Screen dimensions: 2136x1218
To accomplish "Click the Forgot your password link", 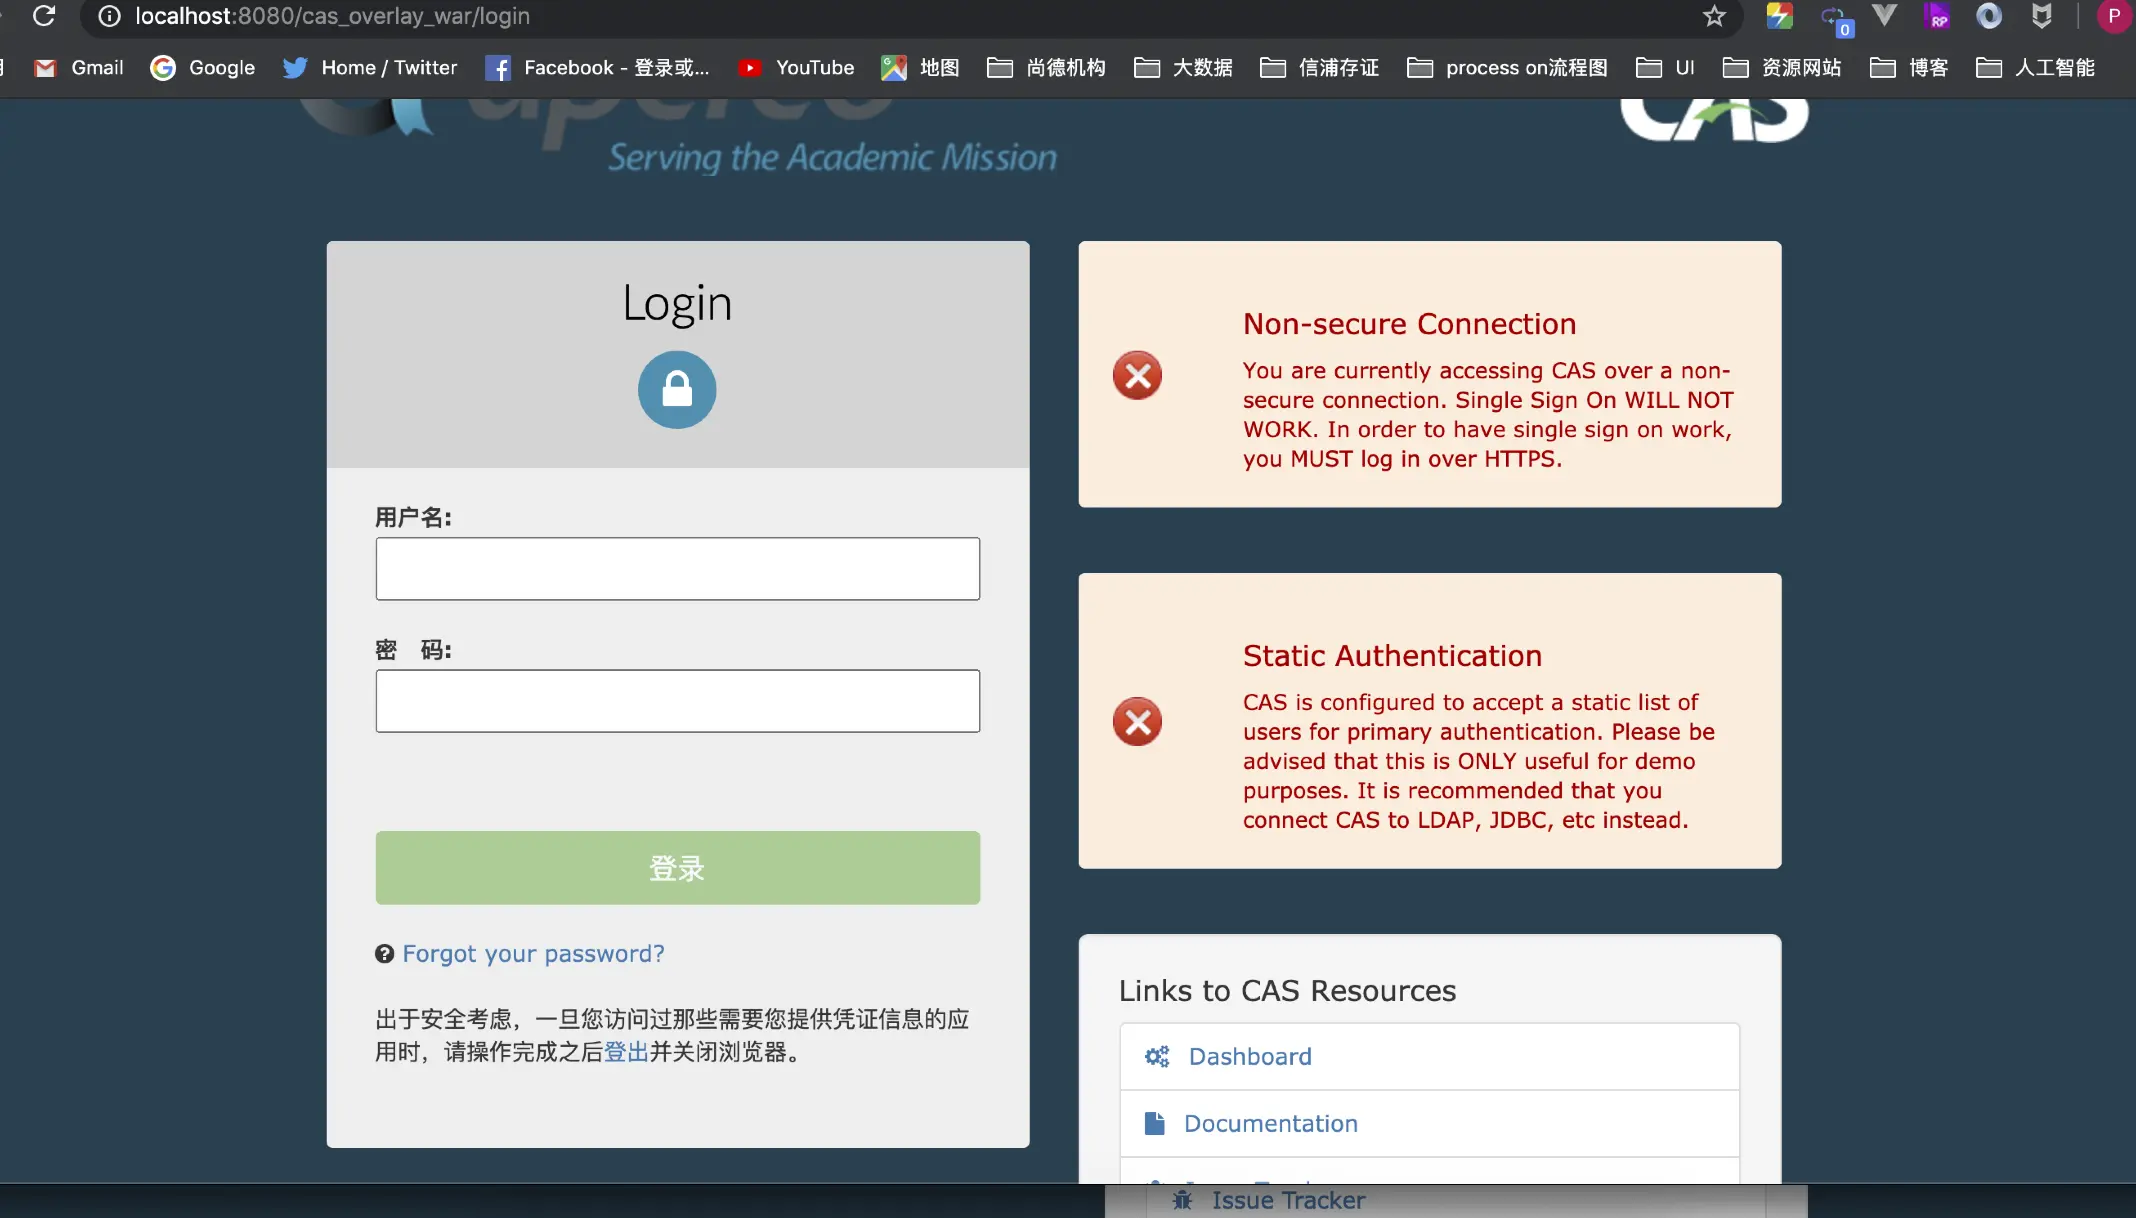I will click(x=533, y=953).
